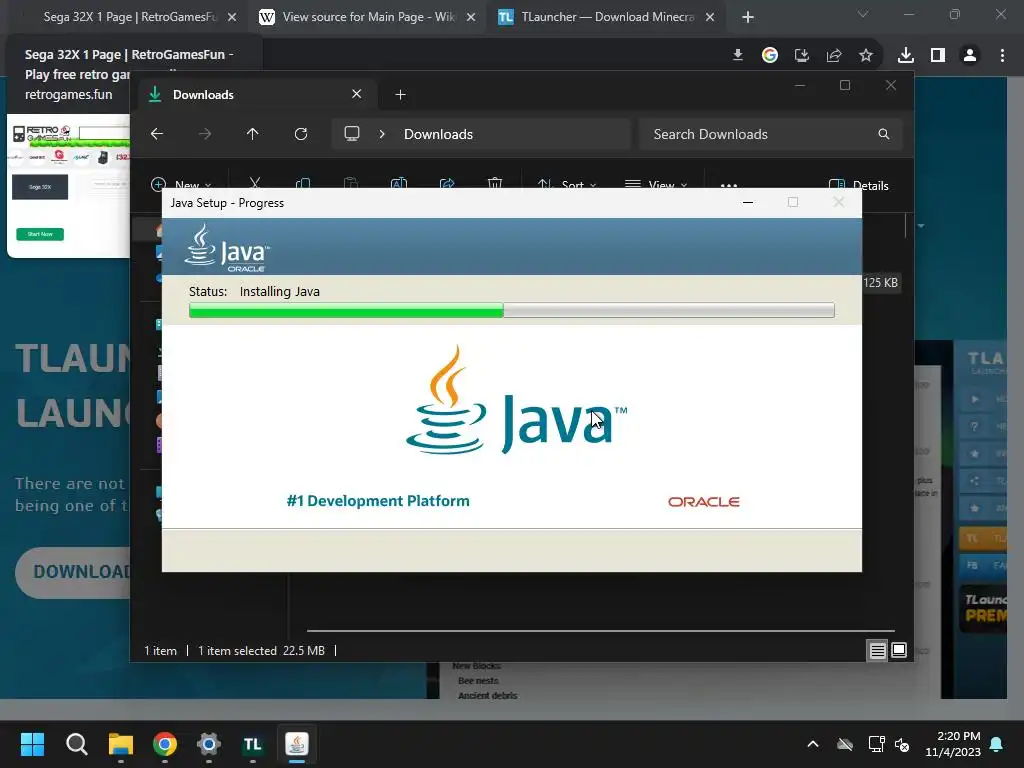Open Chrome downloads tray icon
This screenshot has height=768, width=1024.
click(906, 56)
